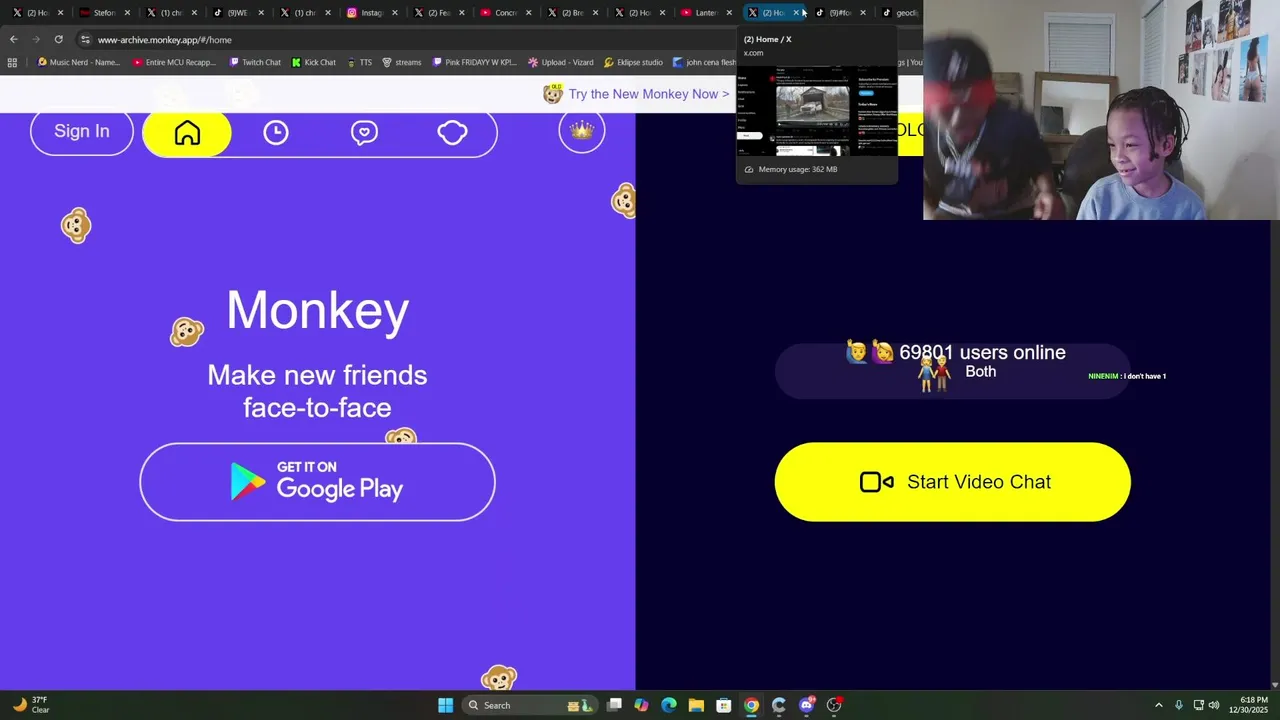This screenshot has width=1280, height=720.
Task: Open the heart chat messages icon
Action: click(364, 133)
